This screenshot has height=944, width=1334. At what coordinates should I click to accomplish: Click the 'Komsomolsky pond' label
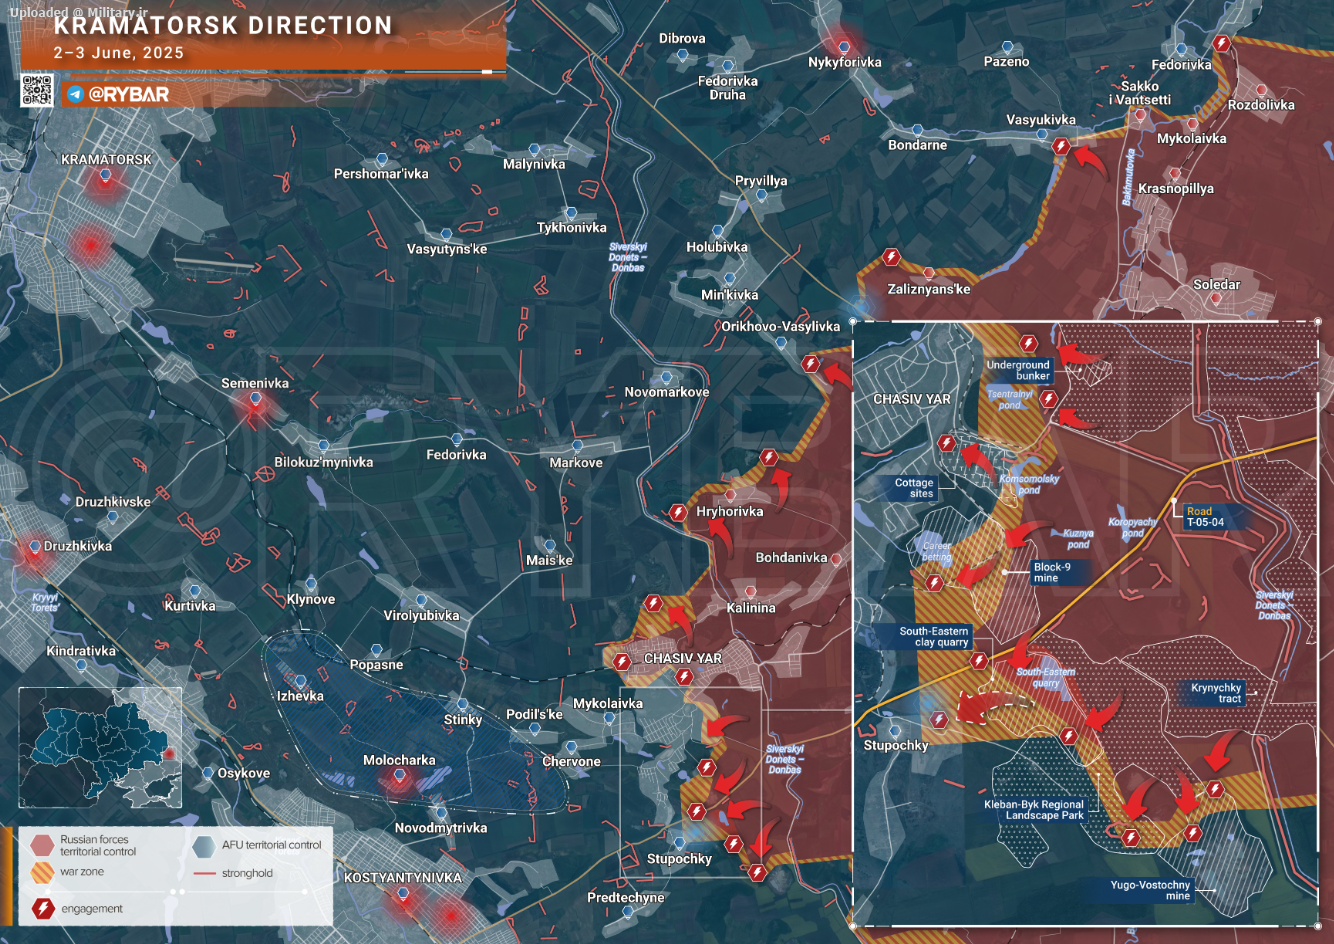coord(1029,485)
